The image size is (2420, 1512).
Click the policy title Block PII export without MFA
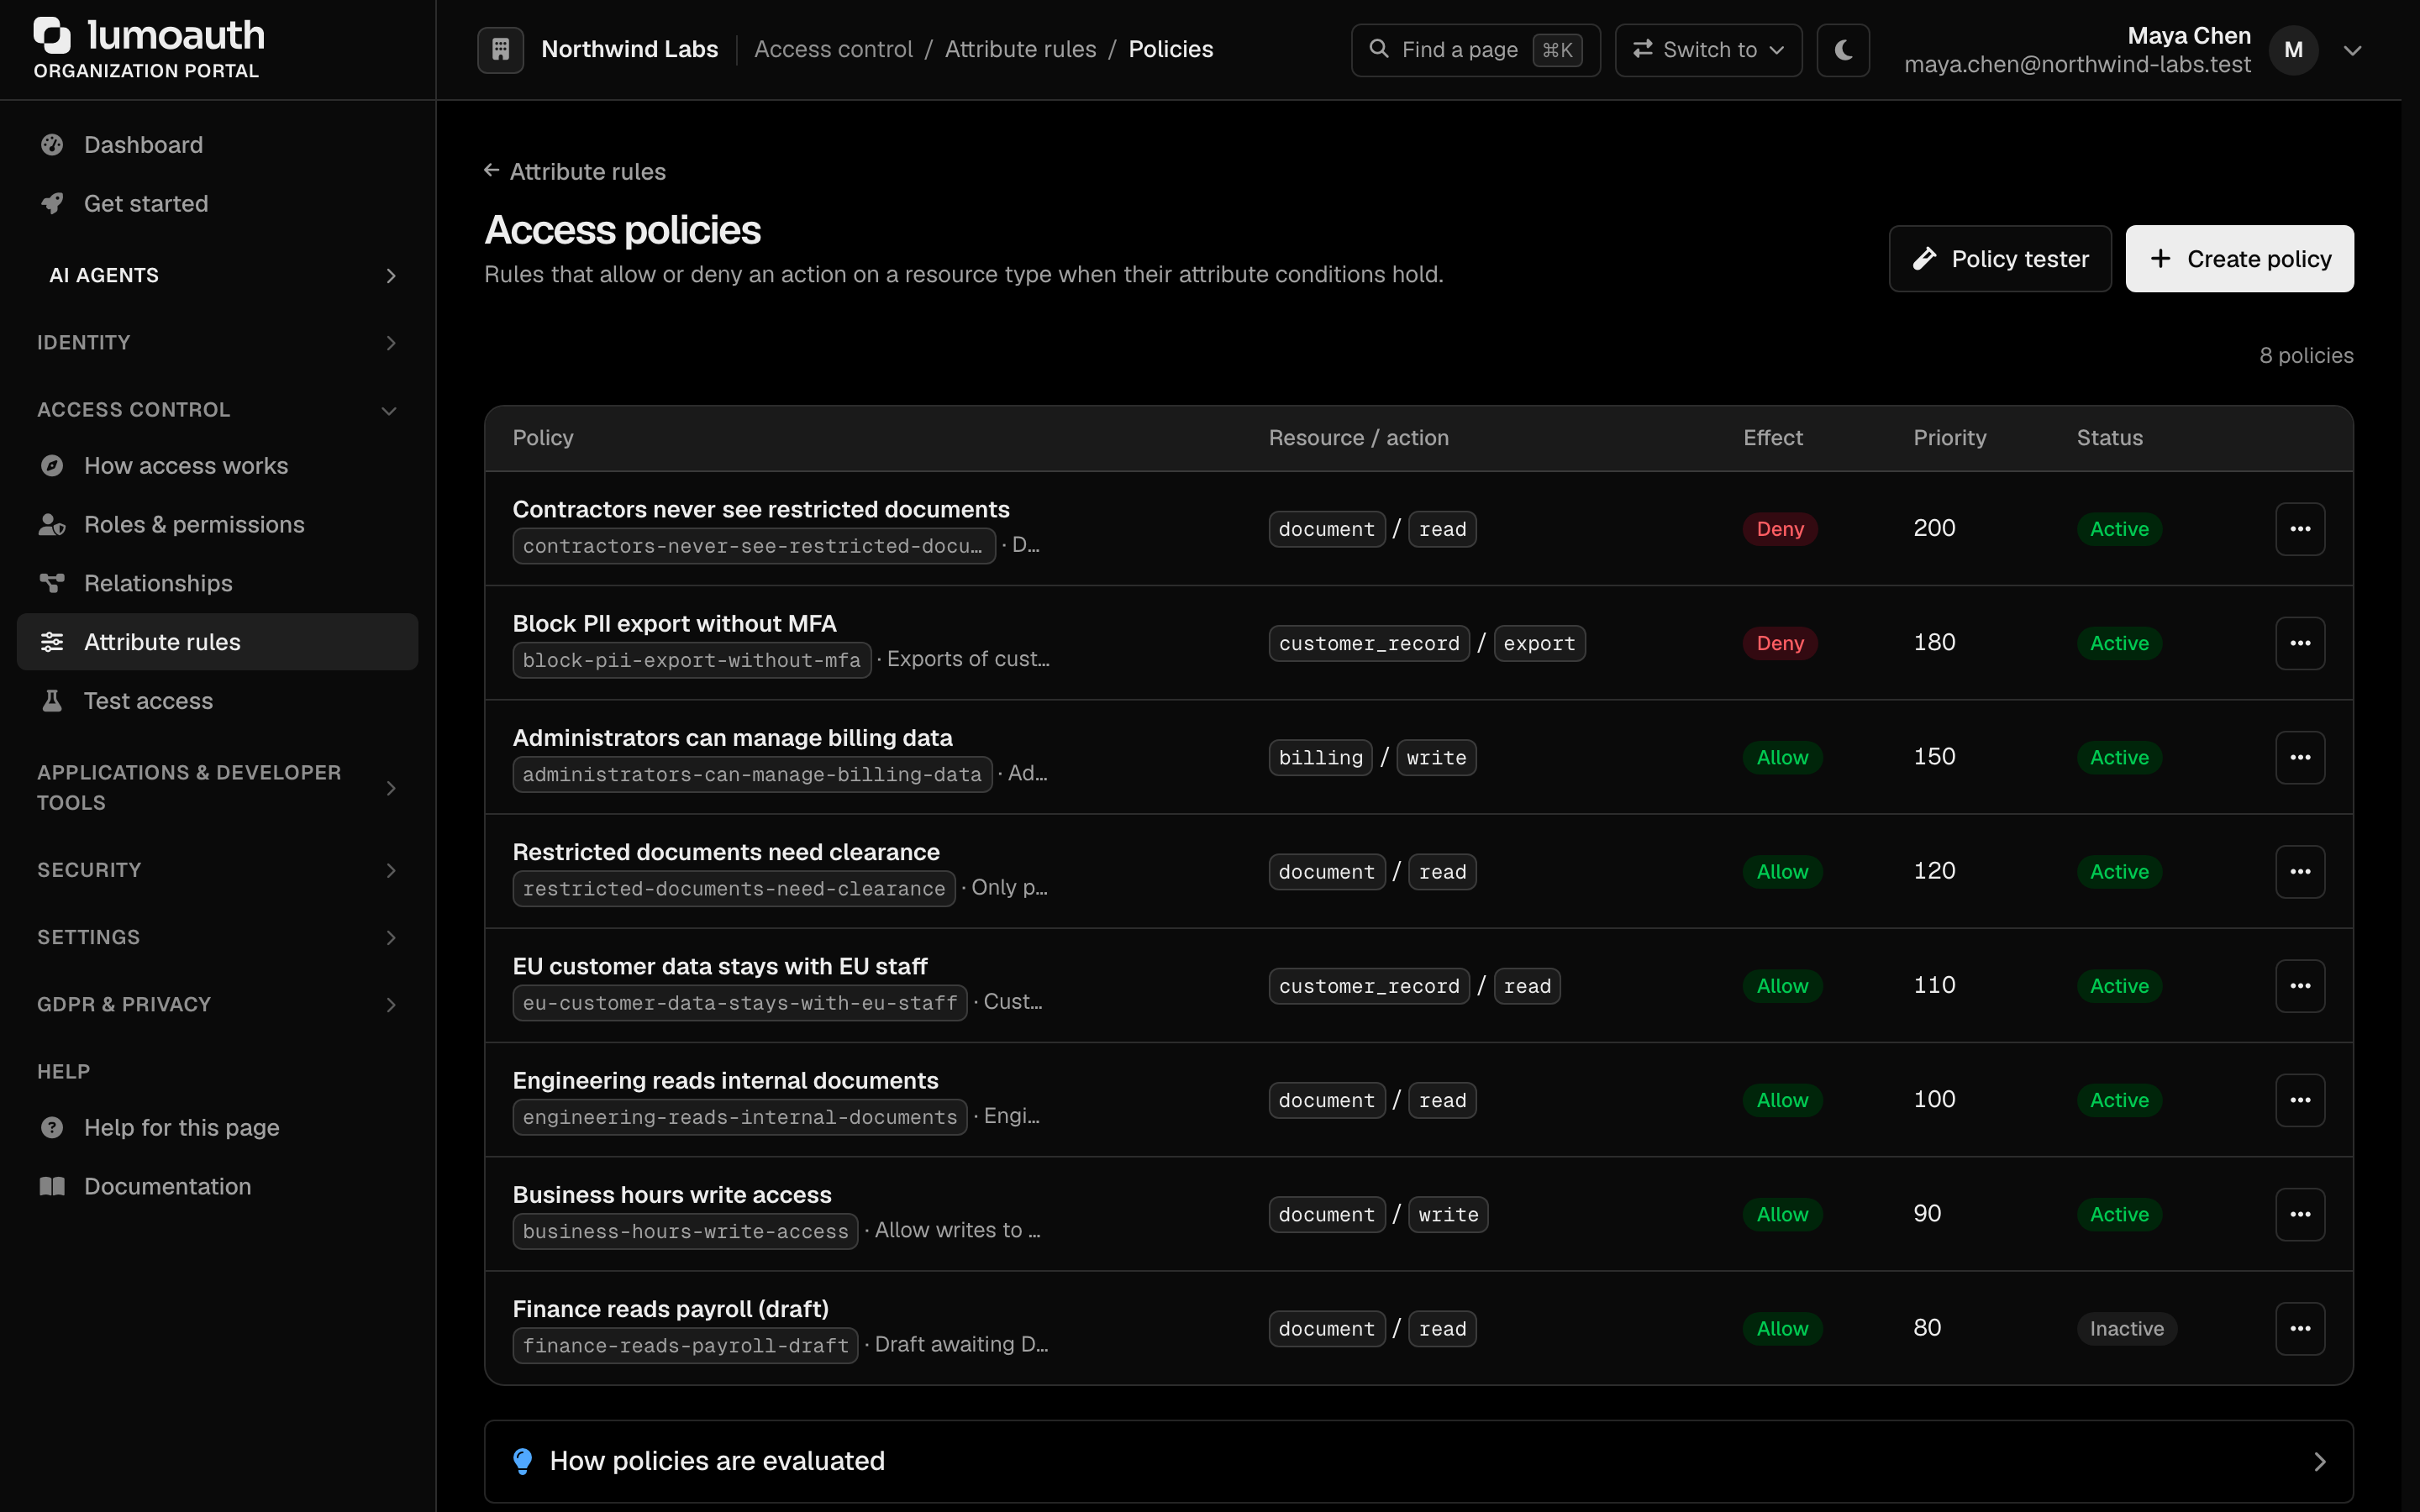coord(674,623)
